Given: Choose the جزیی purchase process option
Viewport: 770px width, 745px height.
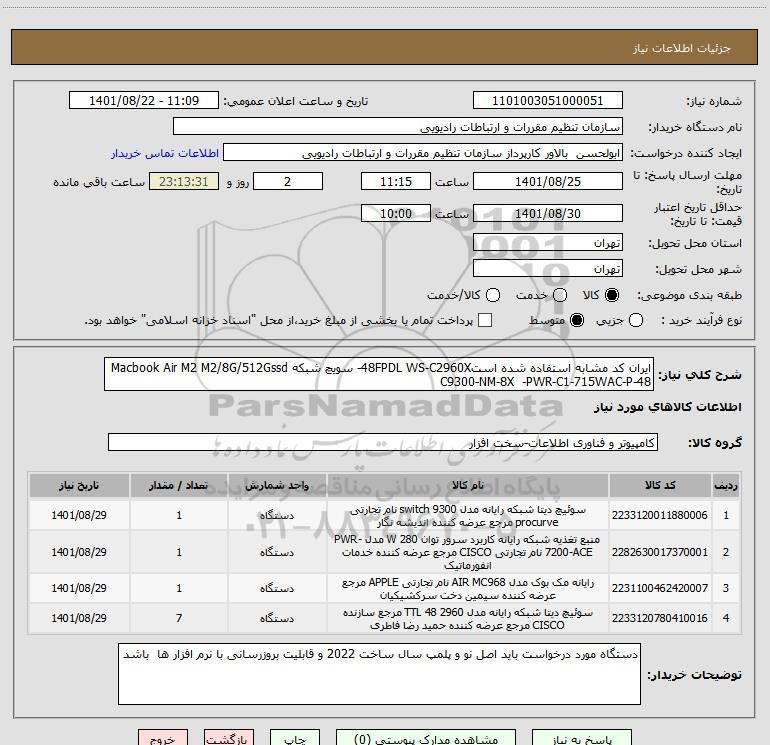Looking at the screenshot, I should coord(635,320).
